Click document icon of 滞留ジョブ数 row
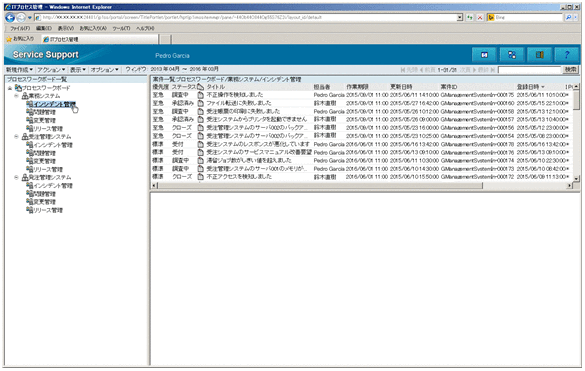The width and height of the screenshot is (585, 371). pos(200,160)
